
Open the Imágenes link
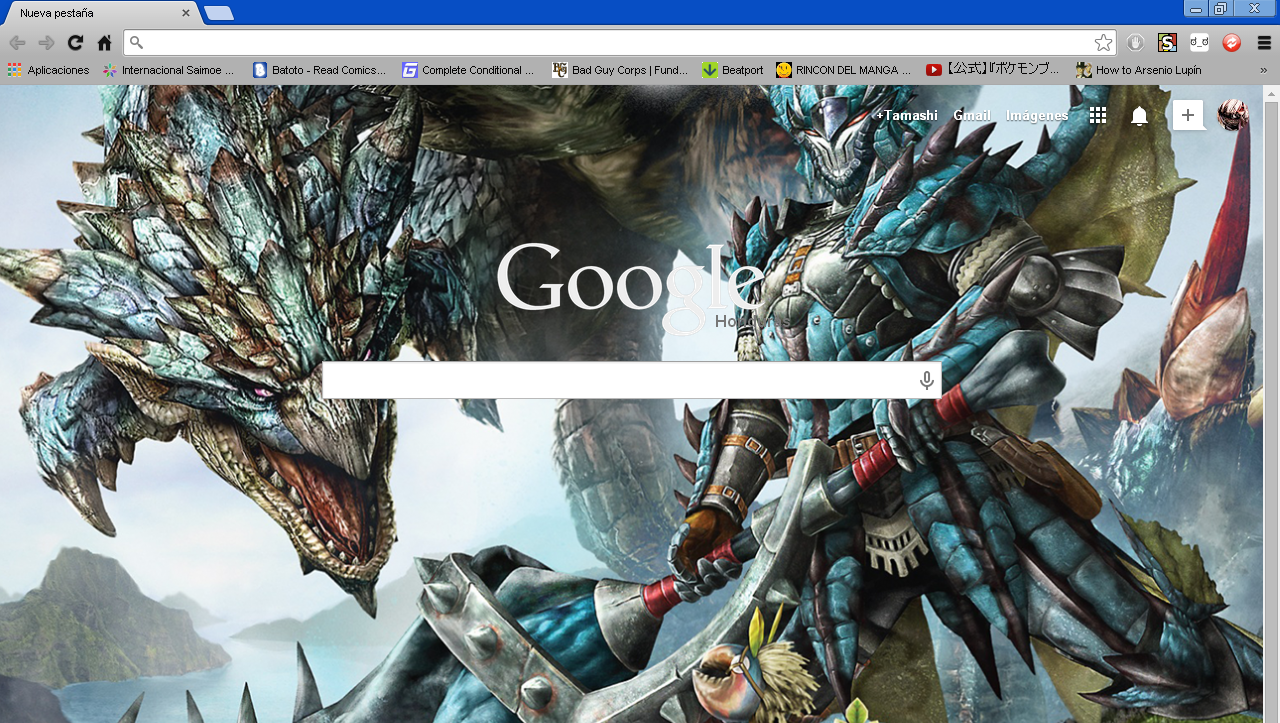point(1037,115)
